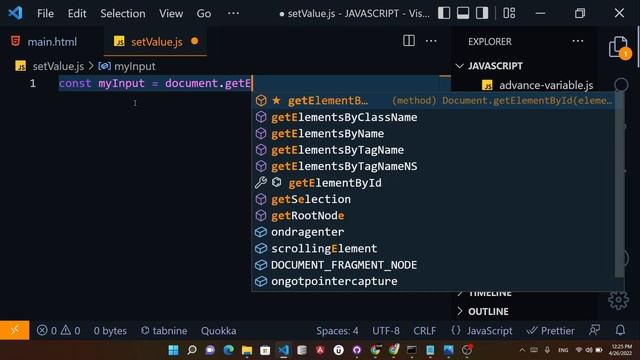Select getElementsByTagName suggestion
Screen dimensions: 640x360
click(x=434, y=150)
